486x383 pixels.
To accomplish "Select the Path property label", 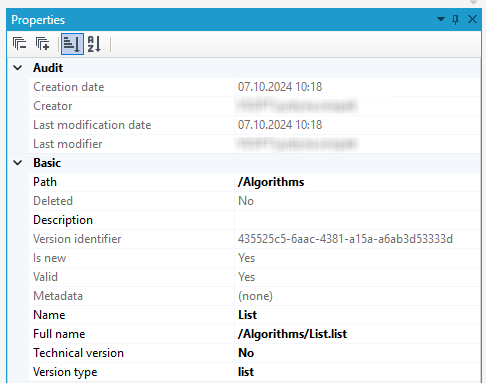I will (45, 182).
